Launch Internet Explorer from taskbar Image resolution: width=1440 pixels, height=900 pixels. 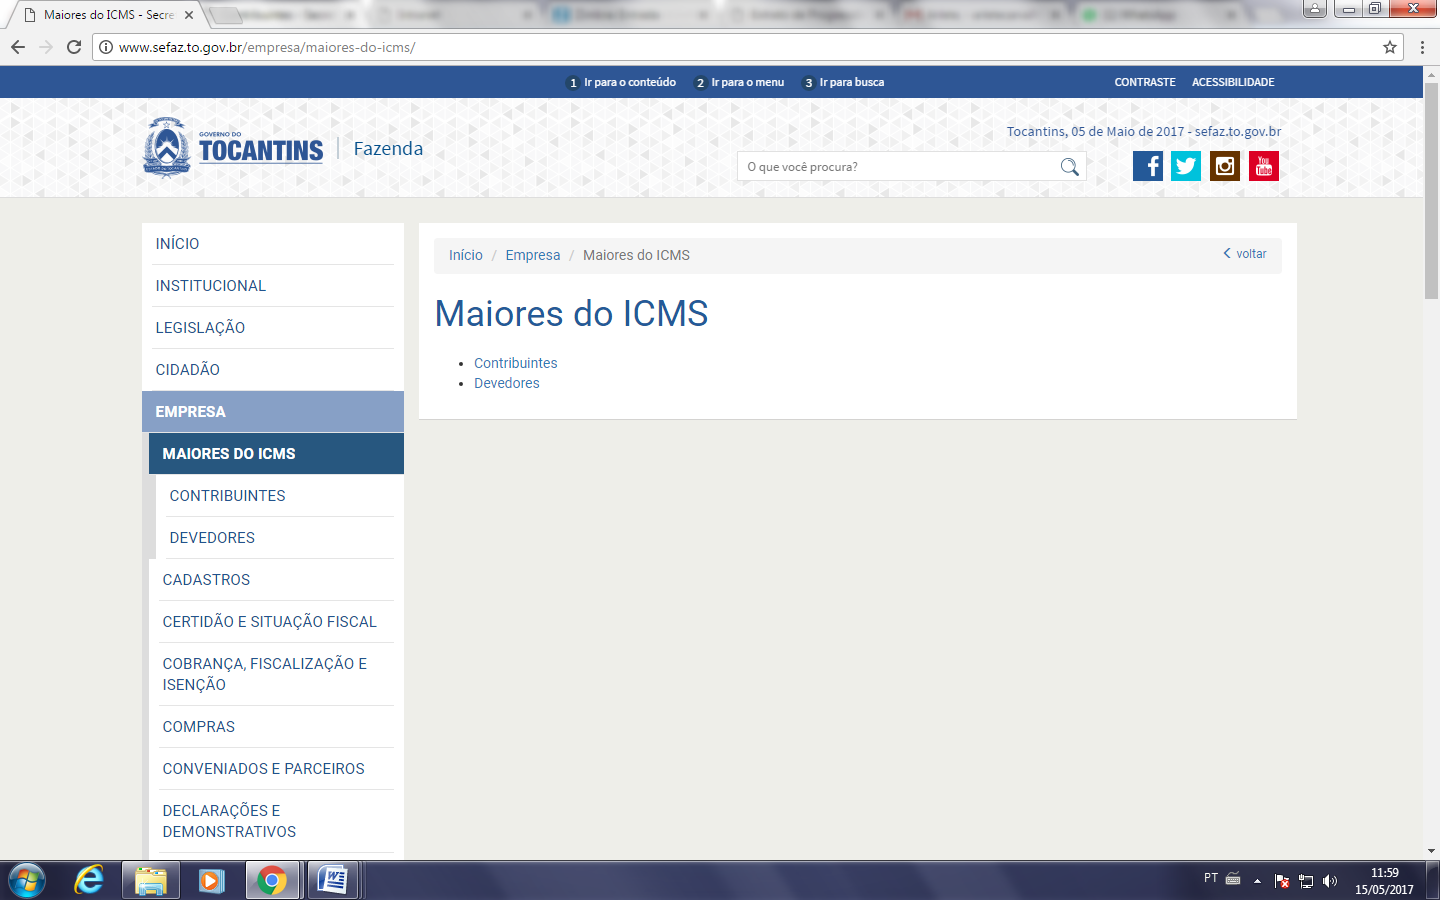pos(89,880)
